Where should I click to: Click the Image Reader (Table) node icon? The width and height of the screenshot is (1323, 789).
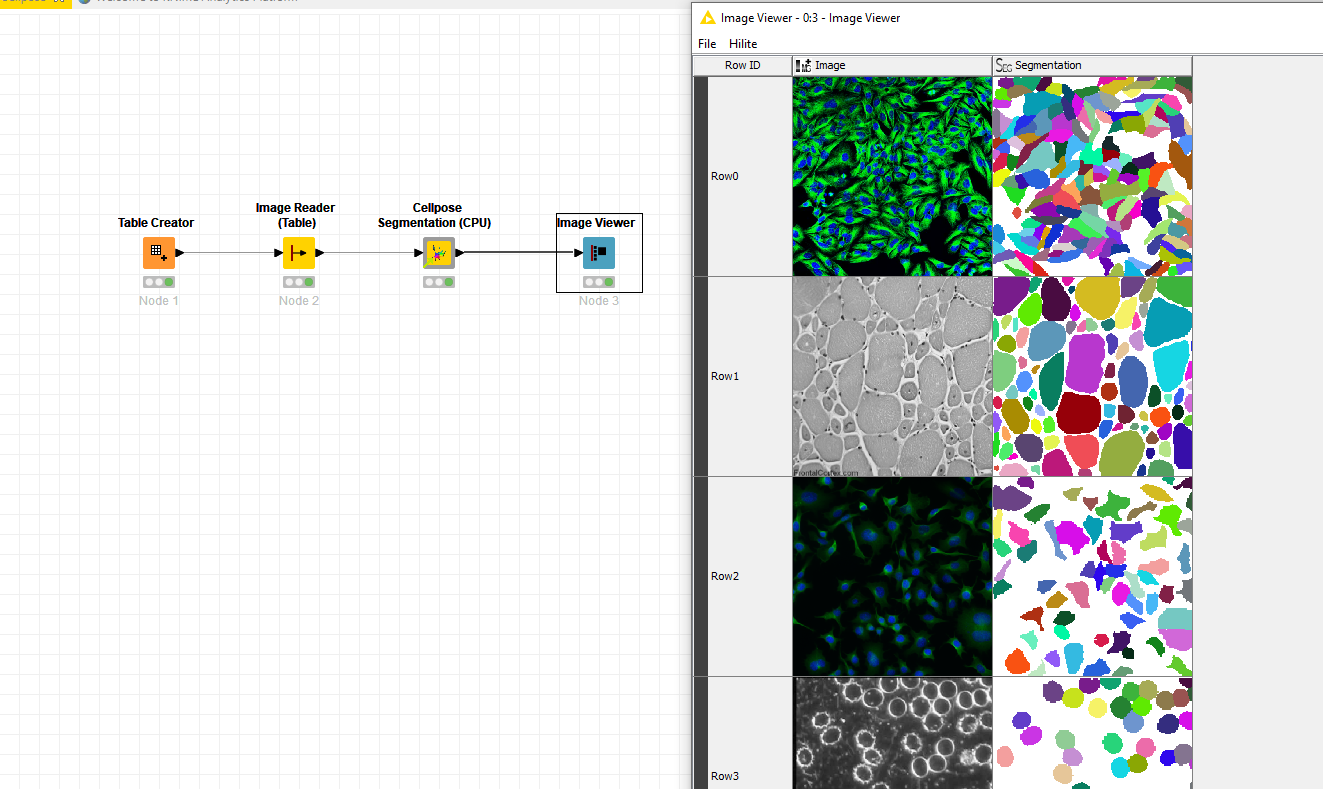coord(299,253)
